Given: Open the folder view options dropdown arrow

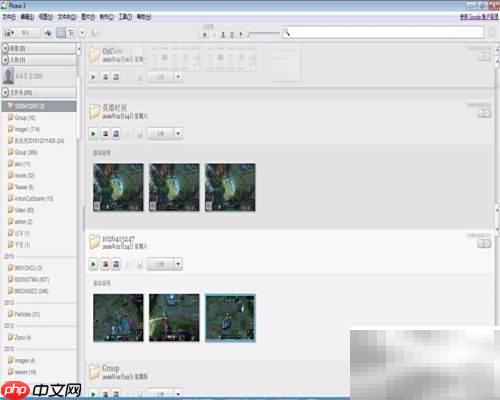Looking at the screenshot, I should [82, 33].
